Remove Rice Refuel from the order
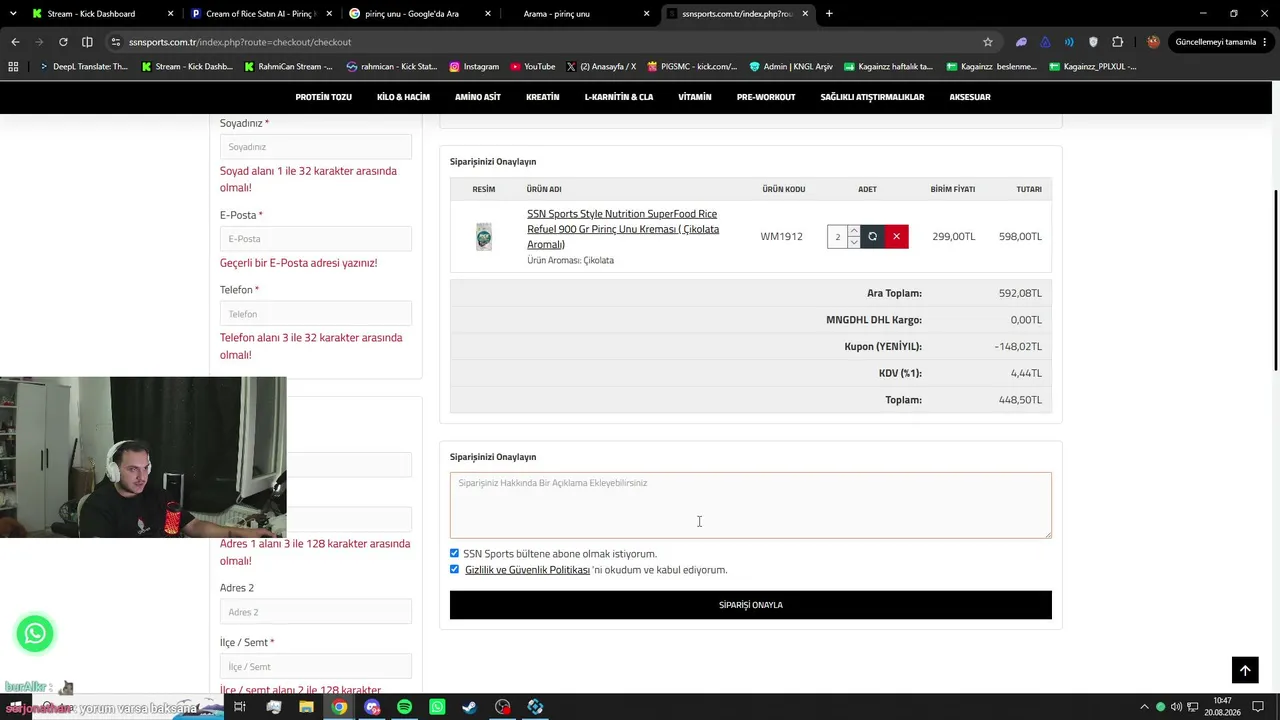Screen dimensions: 1280x720 point(896,237)
